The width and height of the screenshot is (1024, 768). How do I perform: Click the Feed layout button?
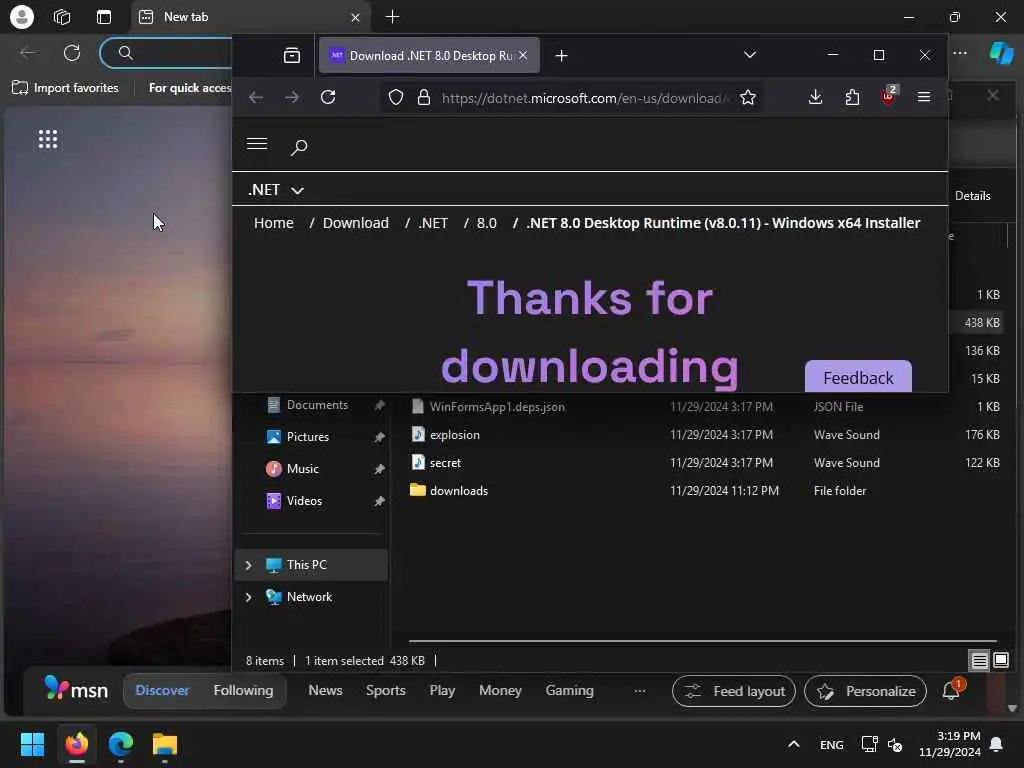pos(734,691)
